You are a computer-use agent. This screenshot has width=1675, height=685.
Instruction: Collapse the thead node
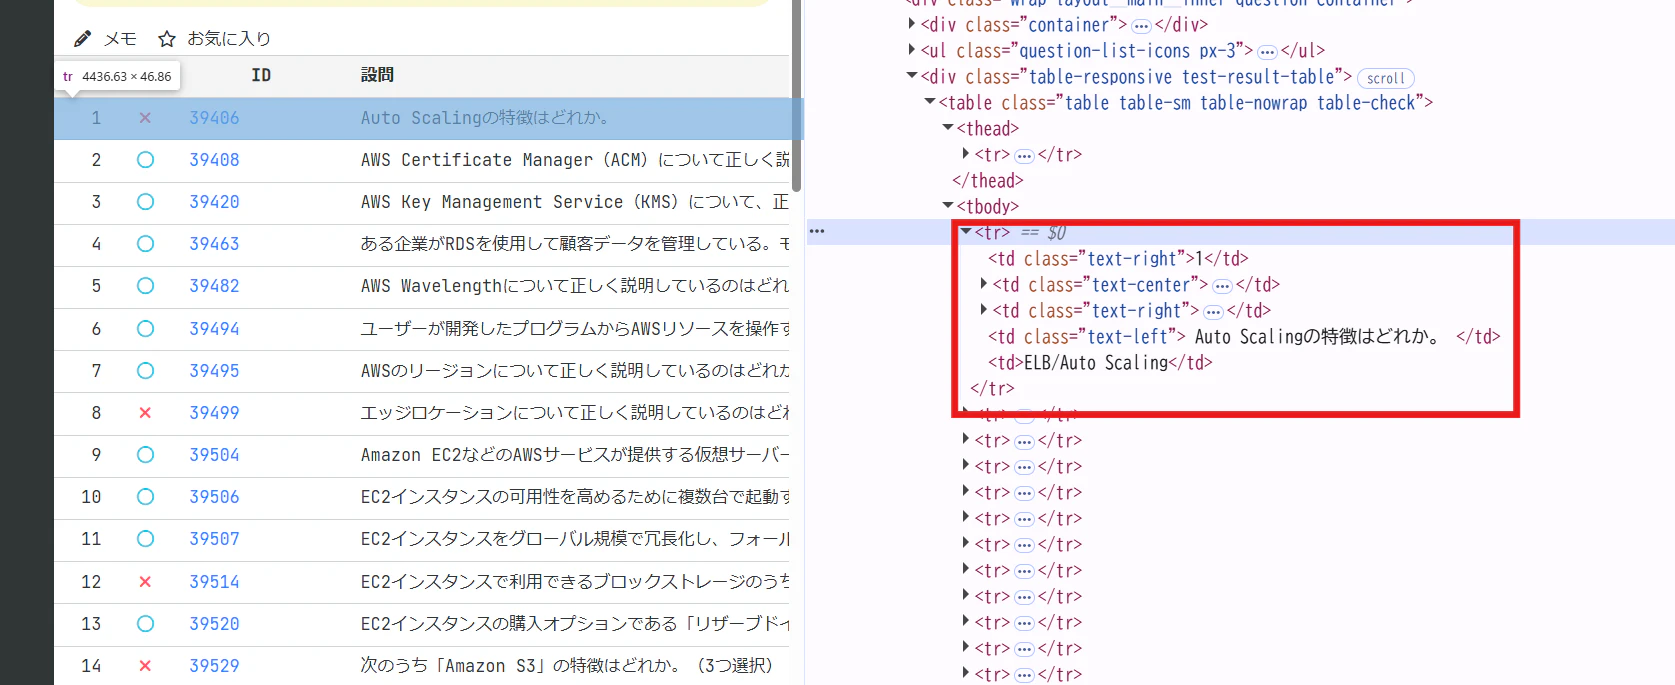click(948, 127)
